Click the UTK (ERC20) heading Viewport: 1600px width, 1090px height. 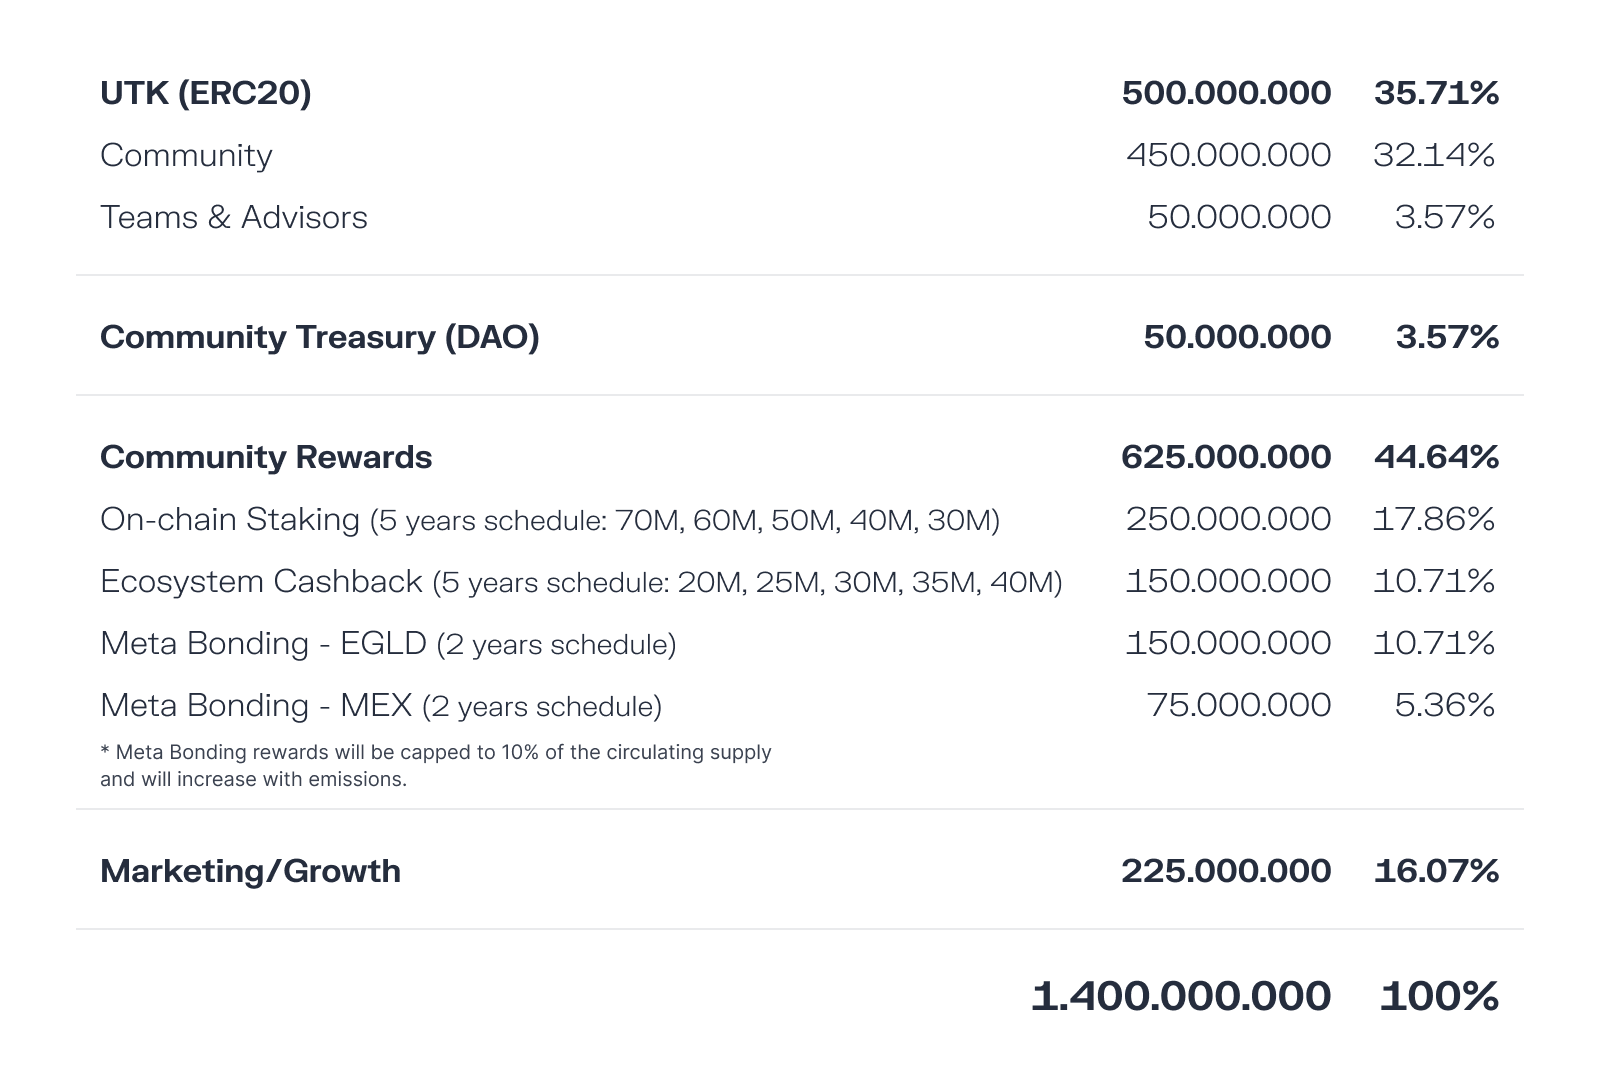point(206,93)
